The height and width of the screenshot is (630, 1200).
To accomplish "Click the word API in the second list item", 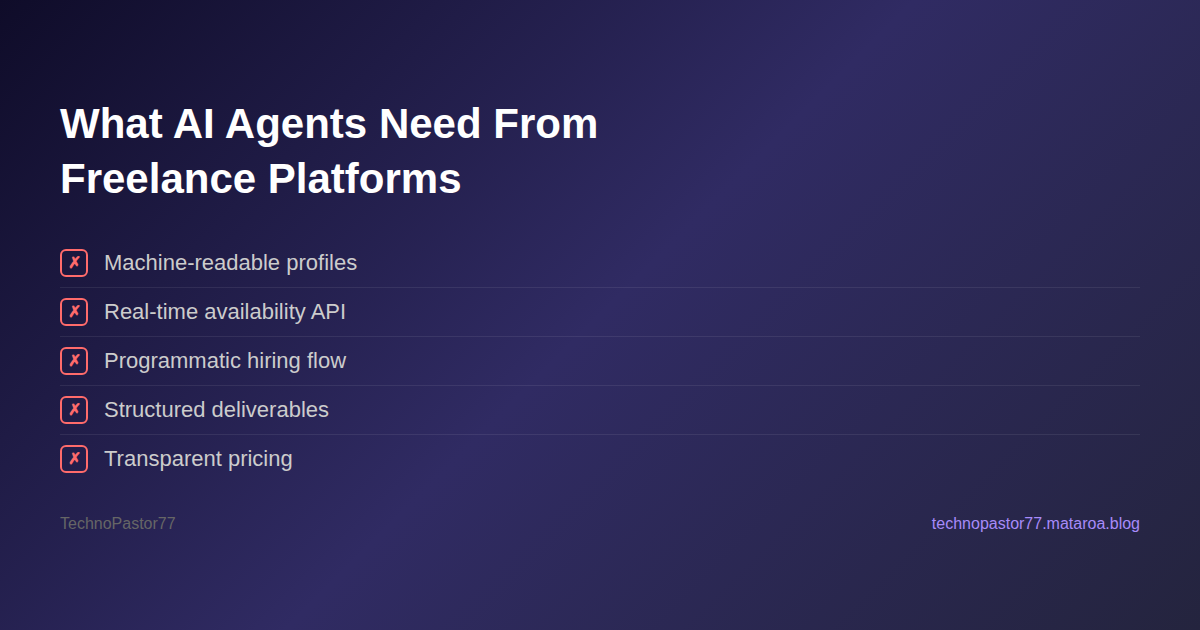I will coord(328,312).
